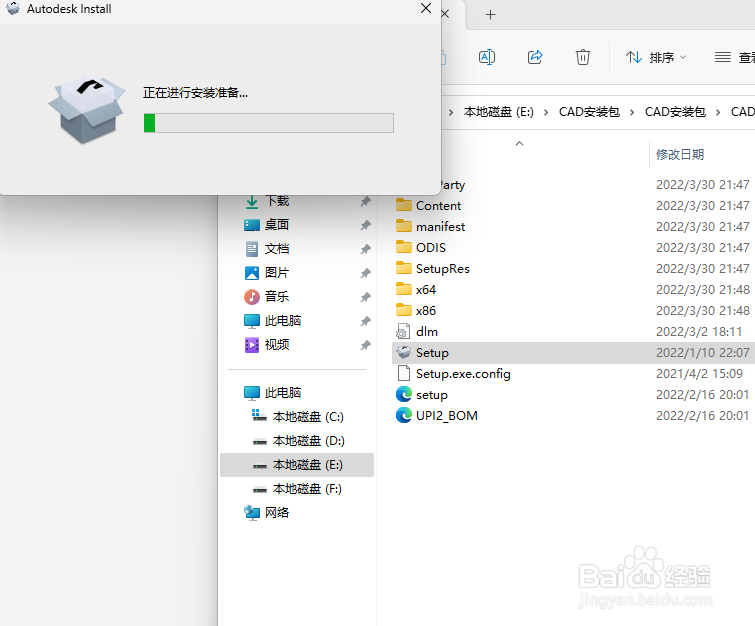Click pin icon next to 视频
The width and height of the screenshot is (755, 626).
click(x=366, y=345)
